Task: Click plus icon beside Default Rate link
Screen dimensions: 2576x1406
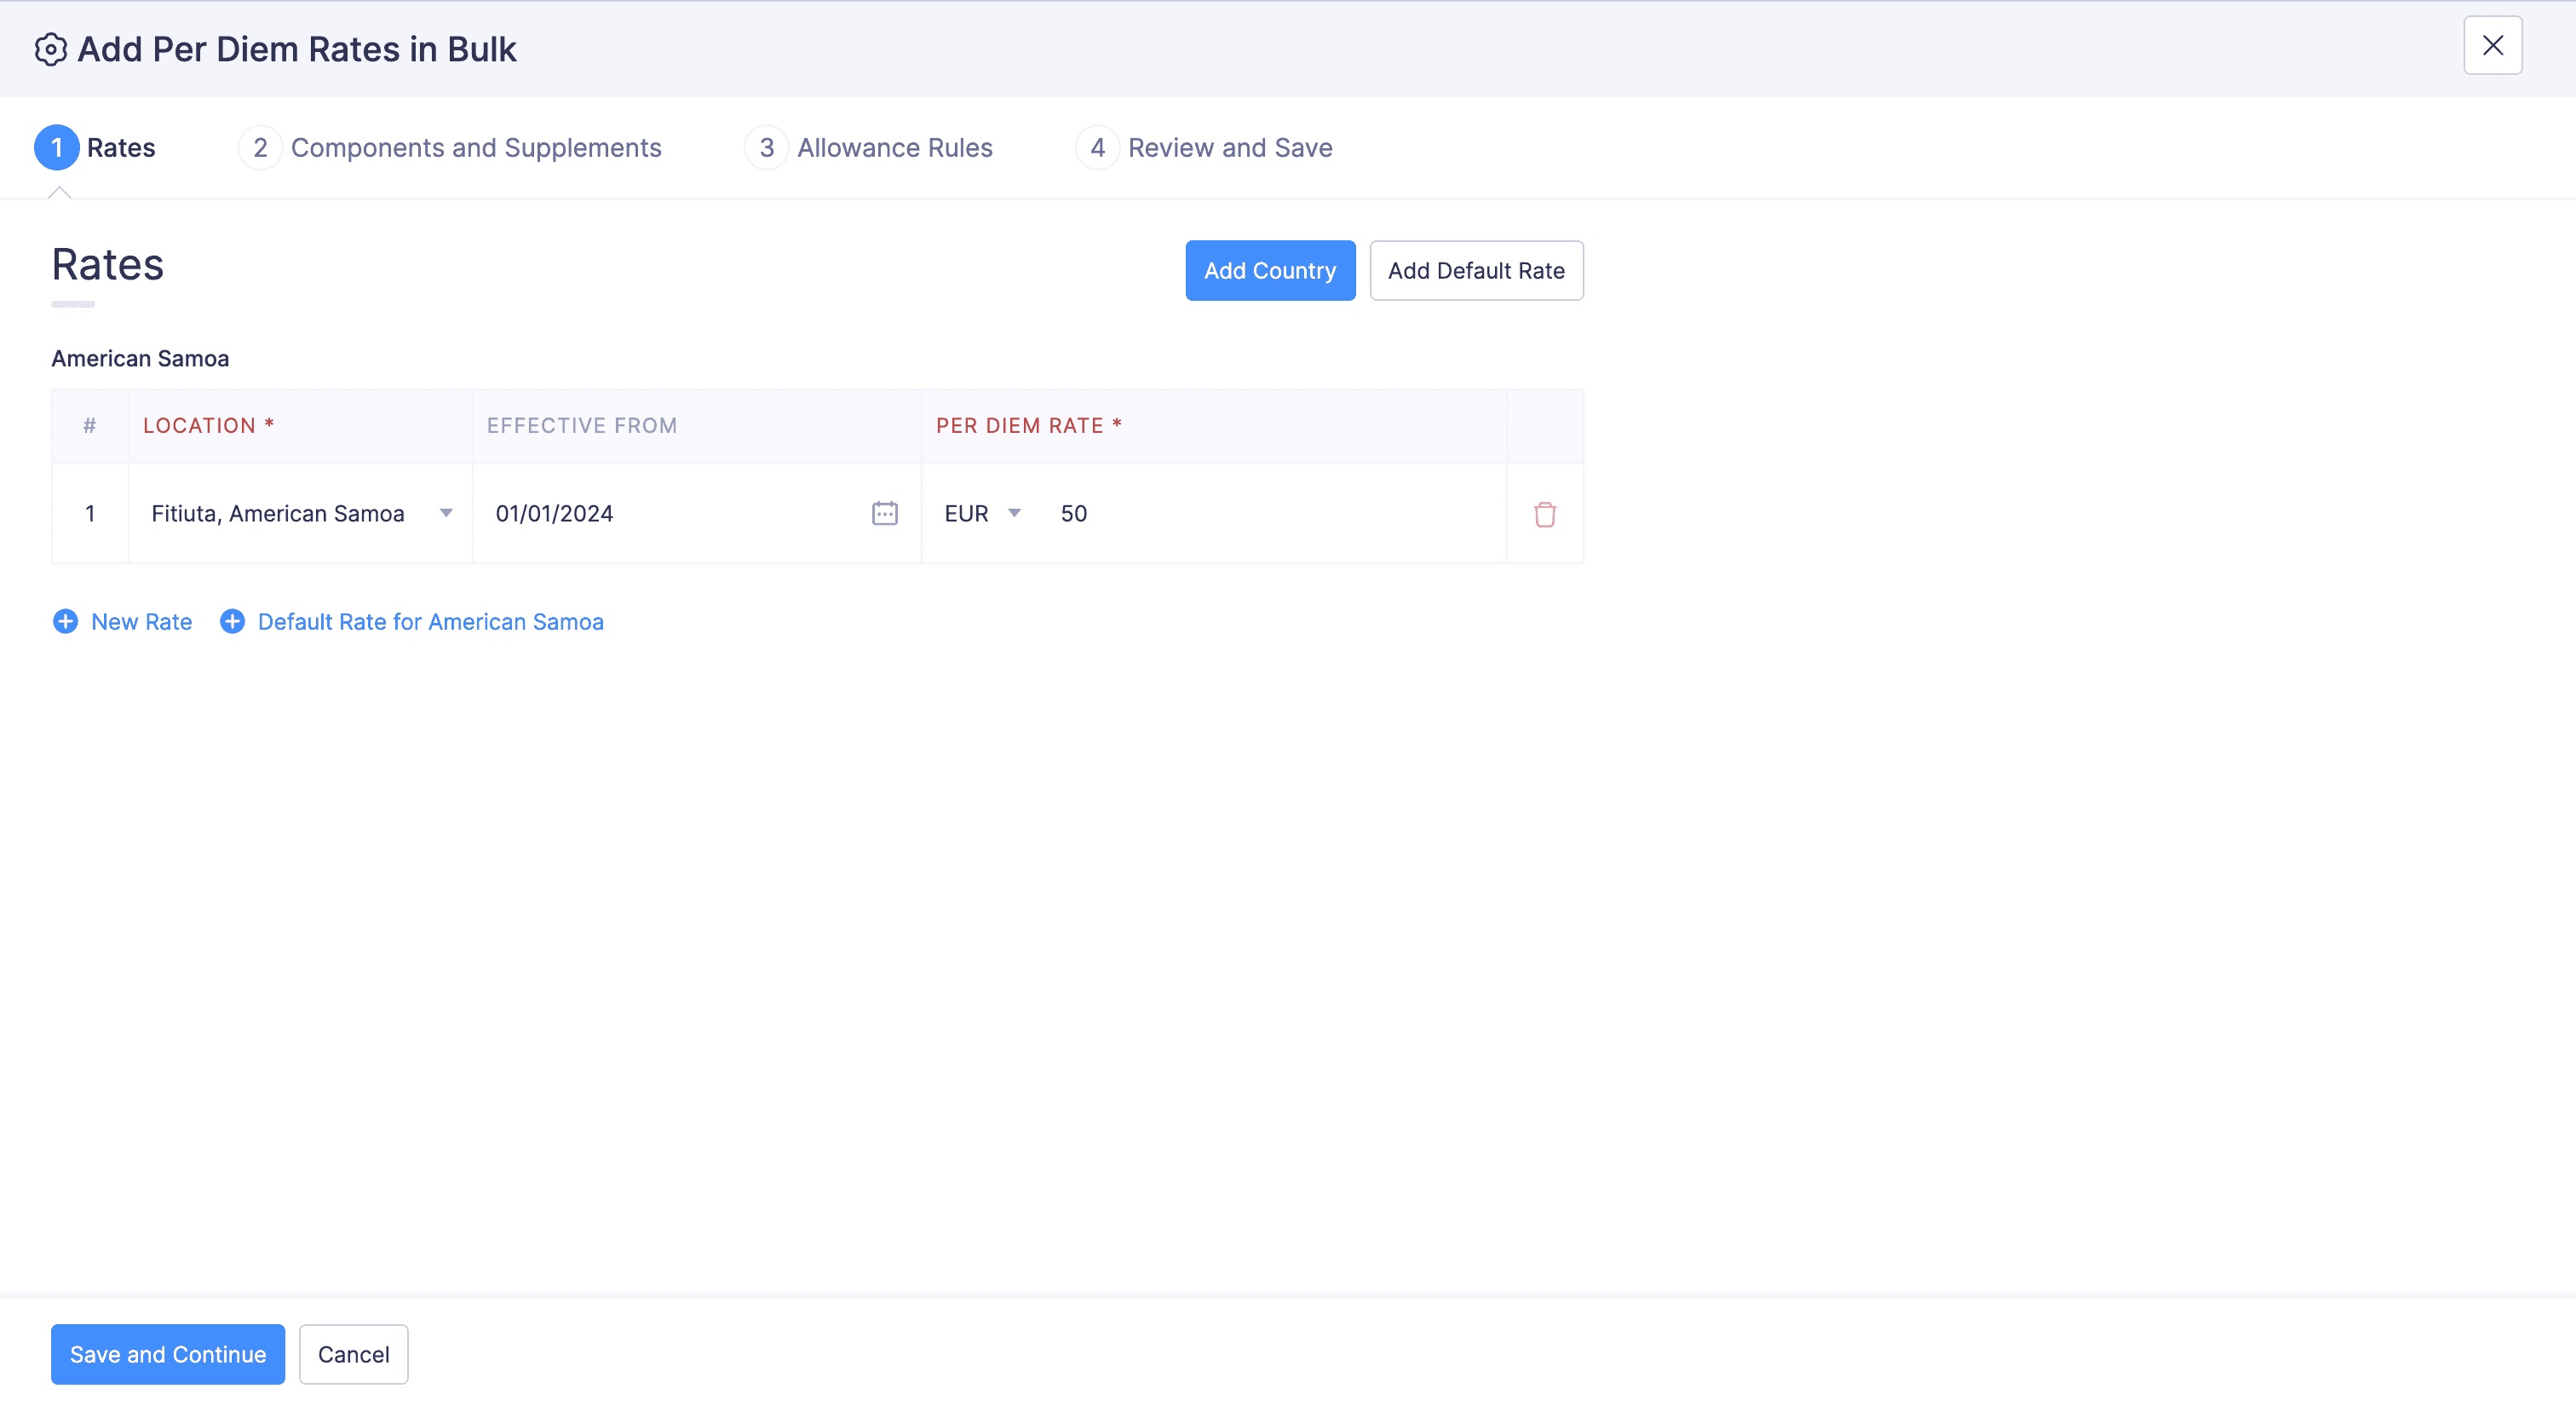Action: 232,621
